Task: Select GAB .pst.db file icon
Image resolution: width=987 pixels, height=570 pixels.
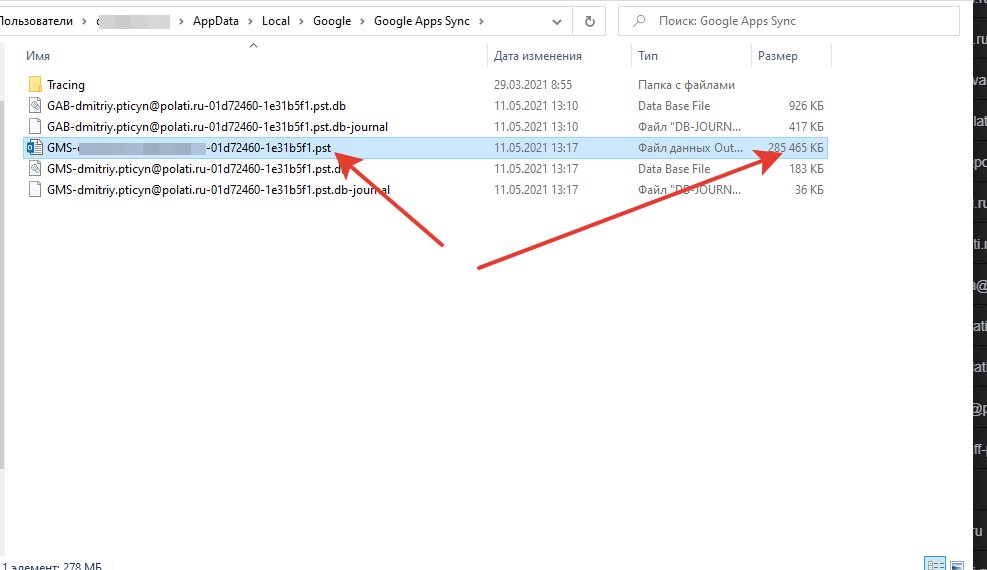Action: click(35, 106)
